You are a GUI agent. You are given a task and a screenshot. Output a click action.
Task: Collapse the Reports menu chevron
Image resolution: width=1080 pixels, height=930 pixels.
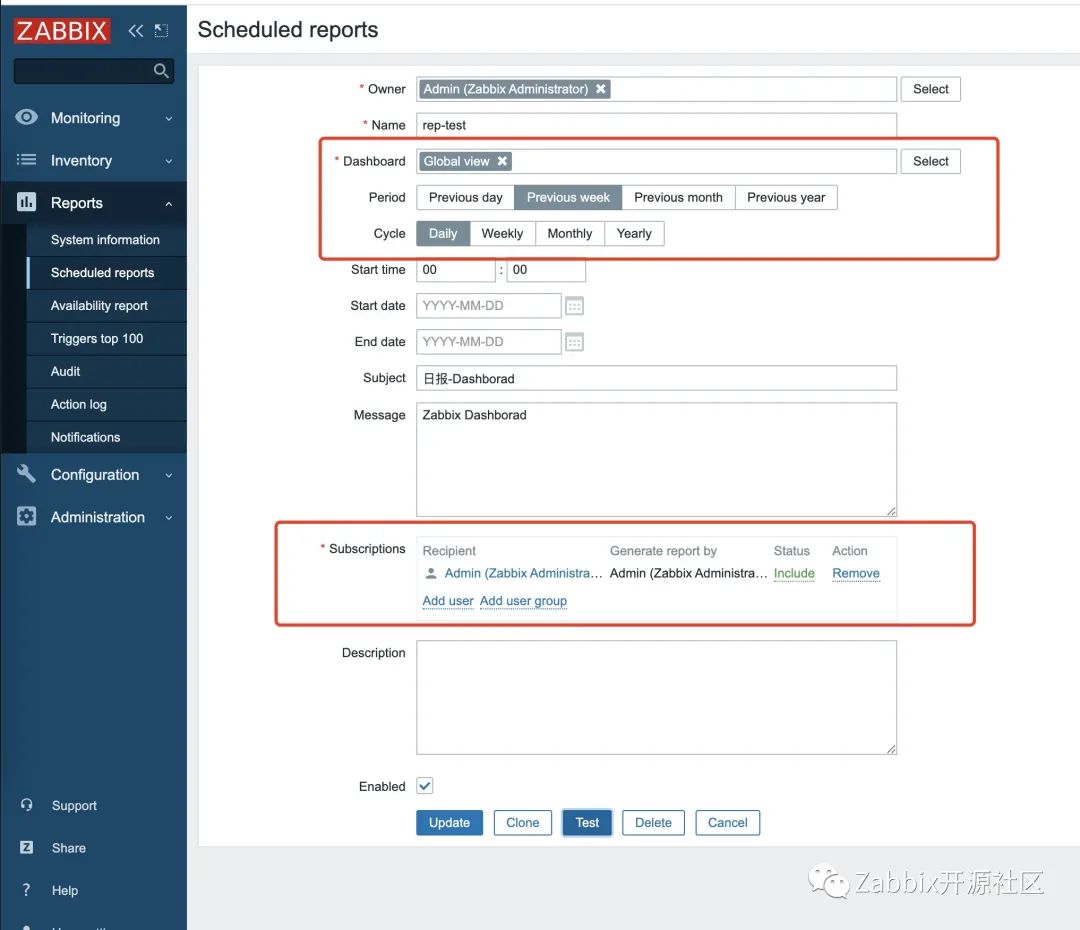(169, 204)
